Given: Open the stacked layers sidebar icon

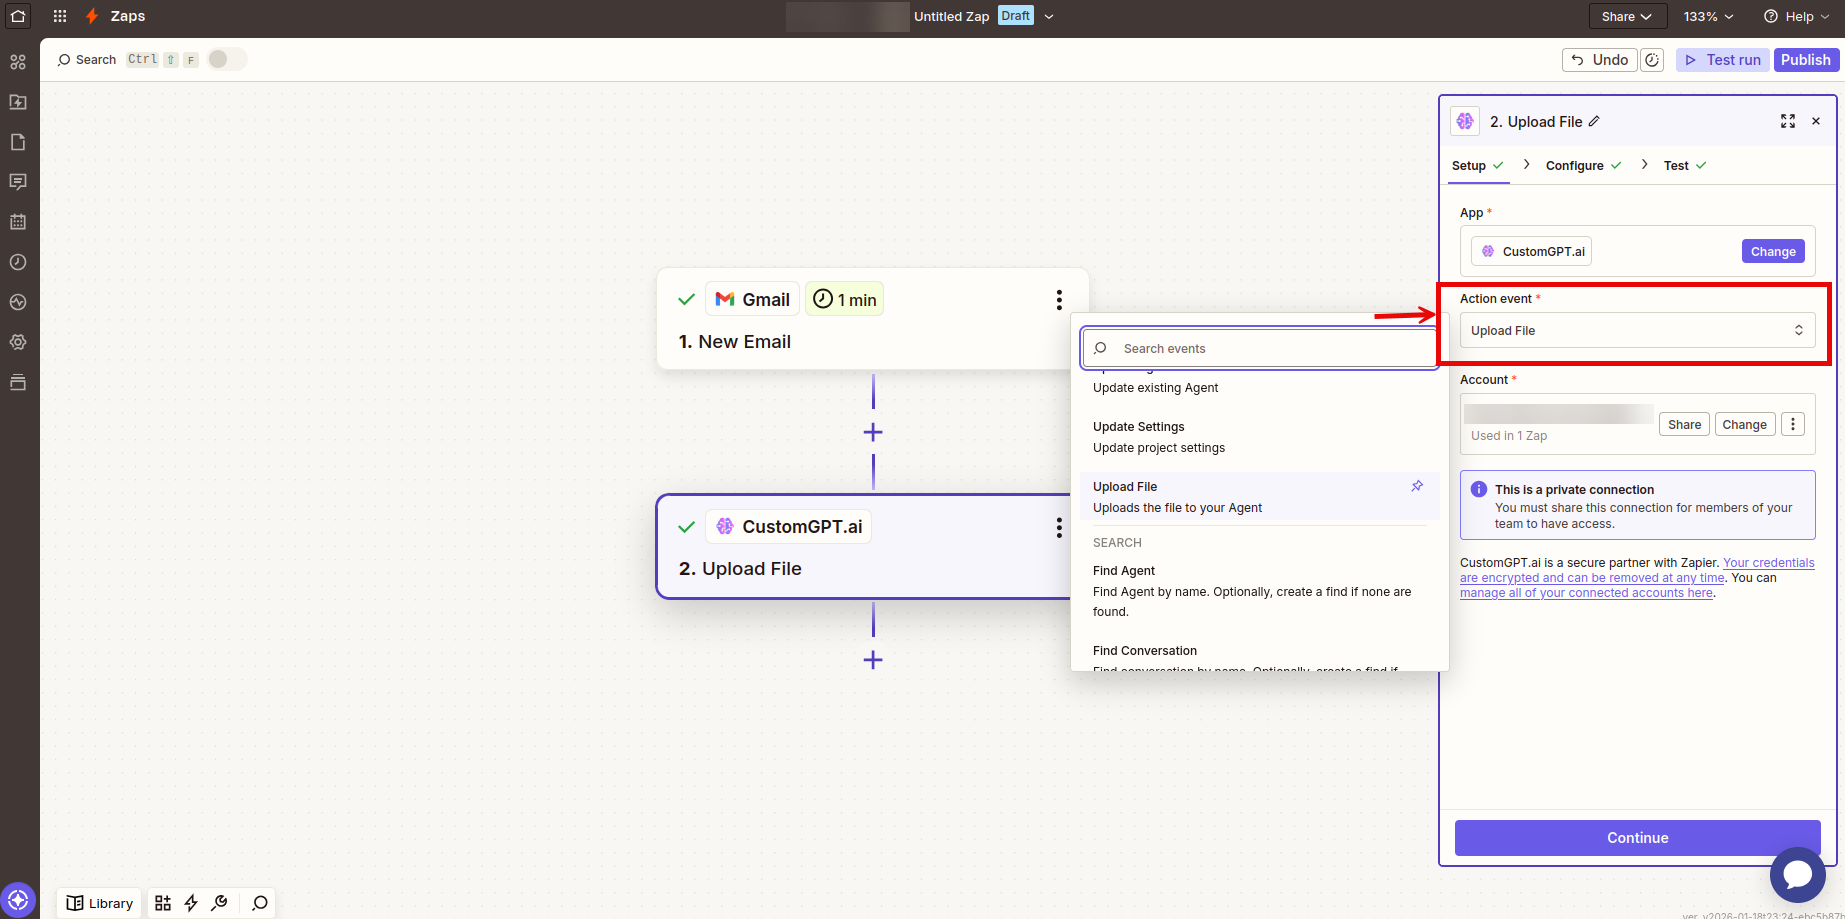Looking at the screenshot, I should (18, 382).
